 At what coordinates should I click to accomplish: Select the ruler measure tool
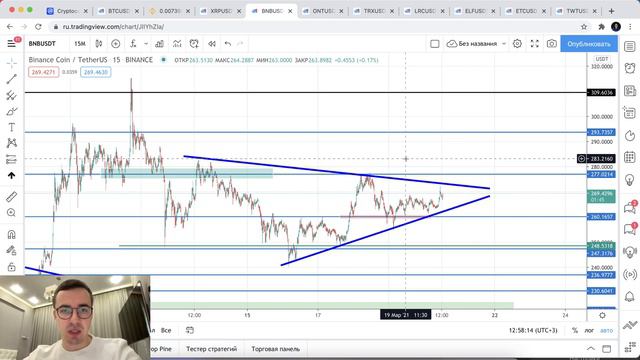(x=11, y=197)
